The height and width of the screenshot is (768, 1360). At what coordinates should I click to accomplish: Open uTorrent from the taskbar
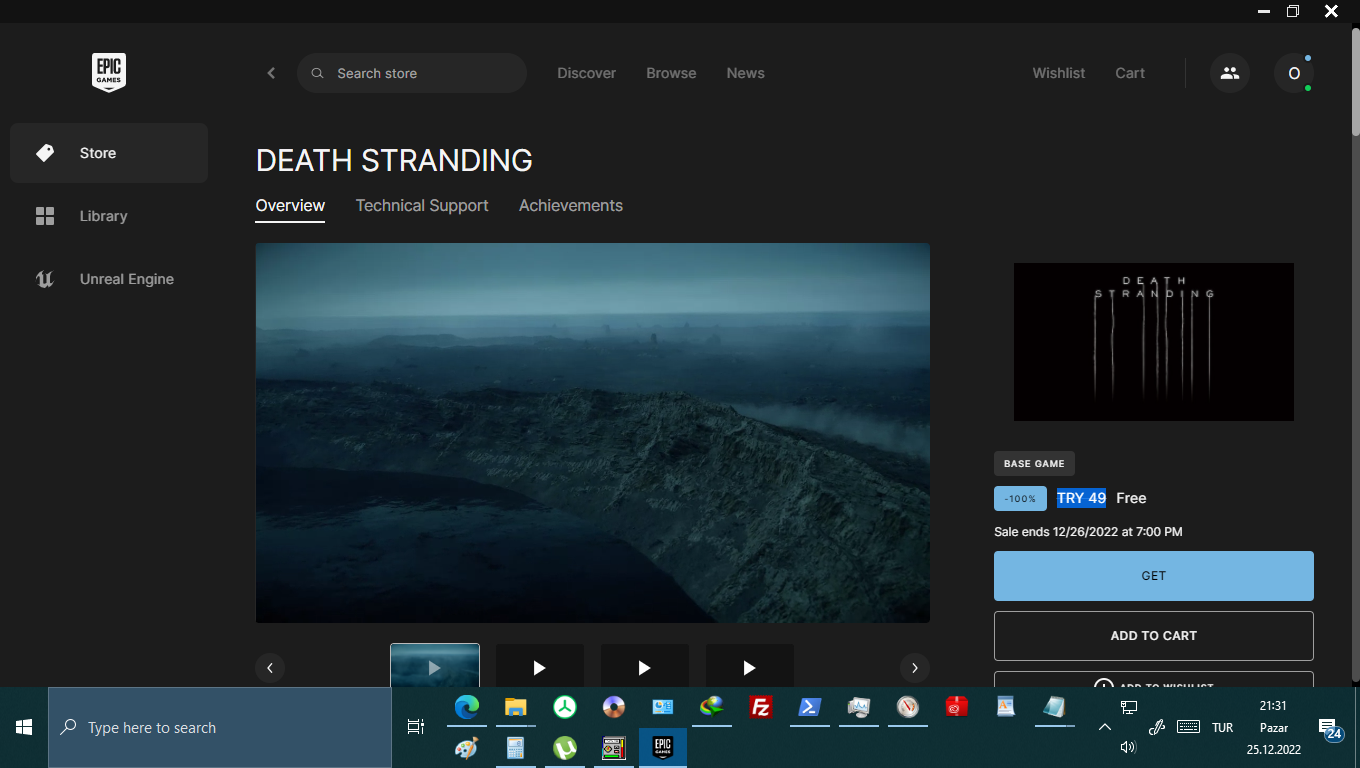[x=565, y=748]
